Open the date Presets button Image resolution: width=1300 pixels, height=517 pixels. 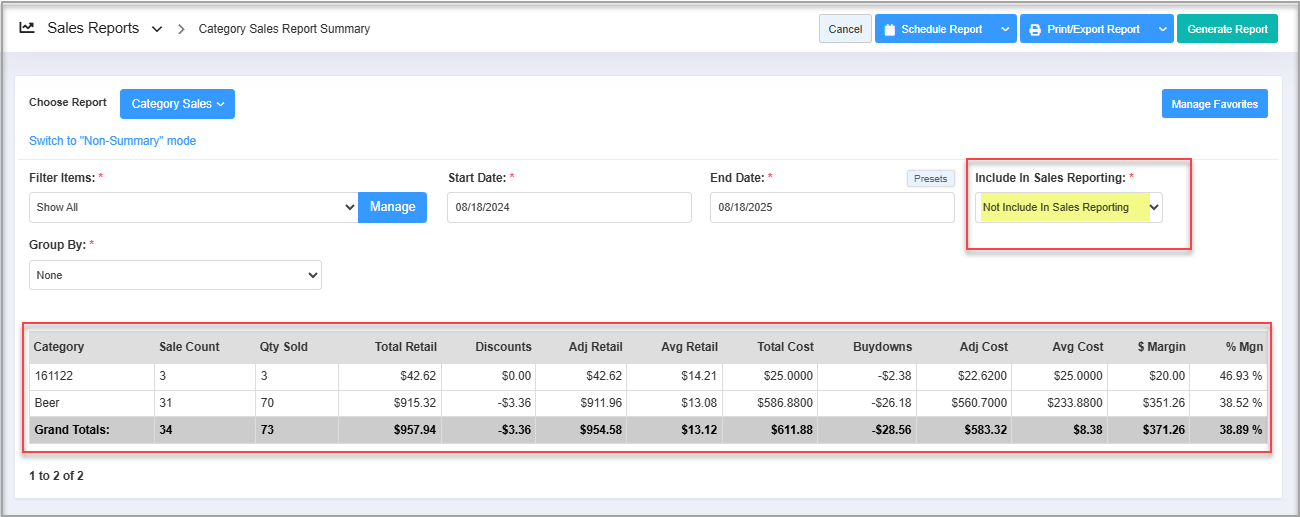click(930, 178)
